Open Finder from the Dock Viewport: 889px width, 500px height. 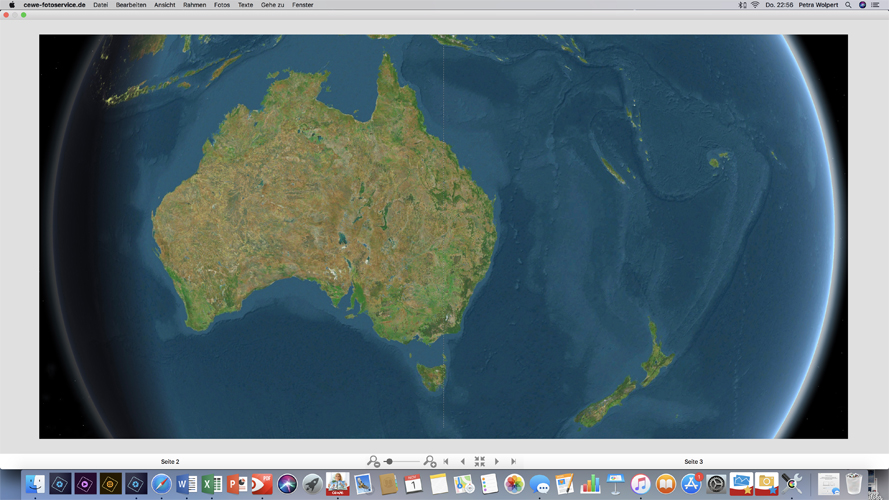tap(35, 484)
